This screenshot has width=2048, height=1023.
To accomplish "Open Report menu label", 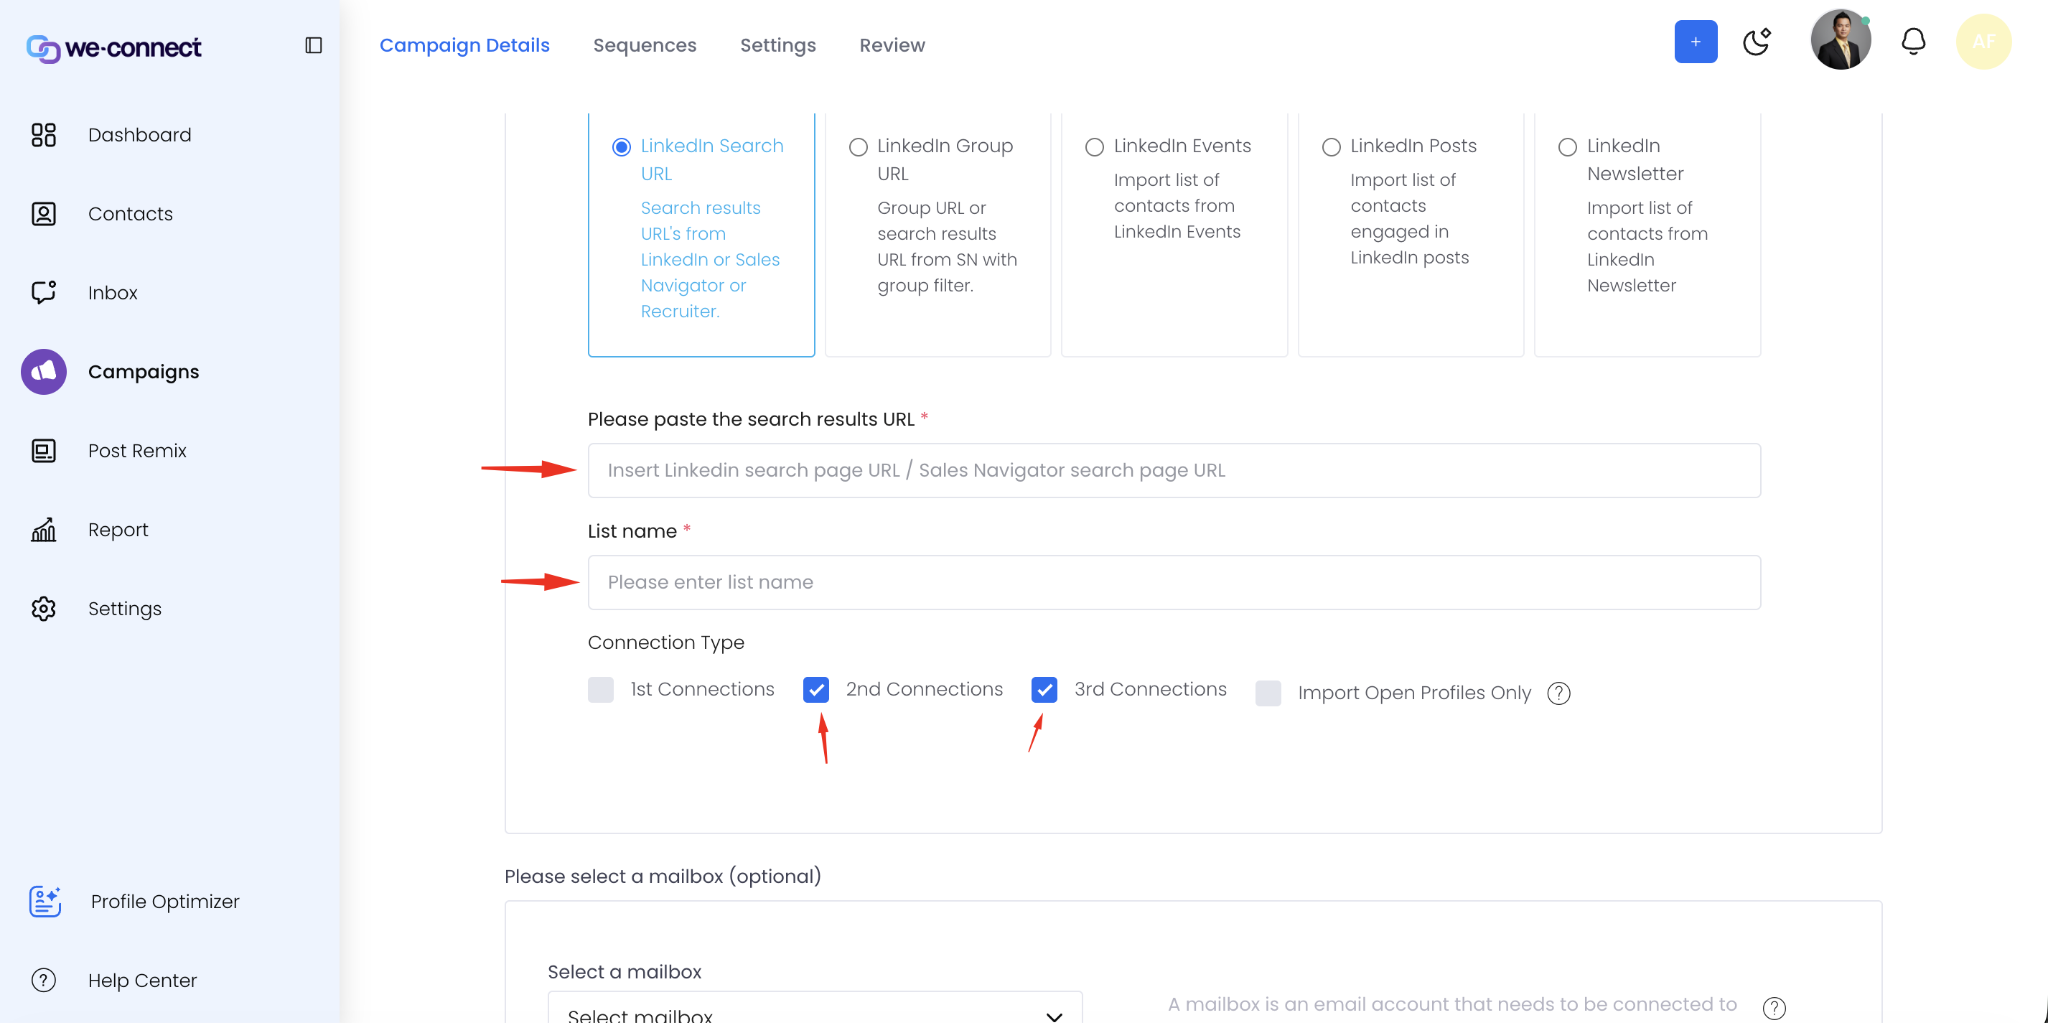I will pyautogui.click(x=118, y=530).
